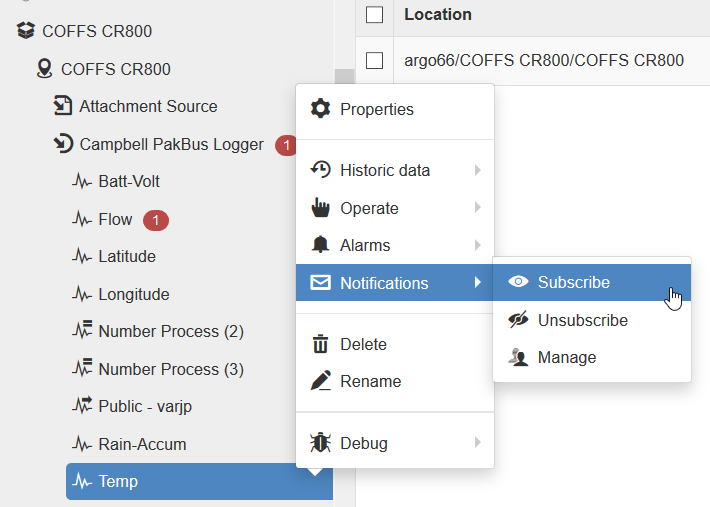710x507 pixels.
Task: Click the trash icon for Delete
Action: coord(321,344)
